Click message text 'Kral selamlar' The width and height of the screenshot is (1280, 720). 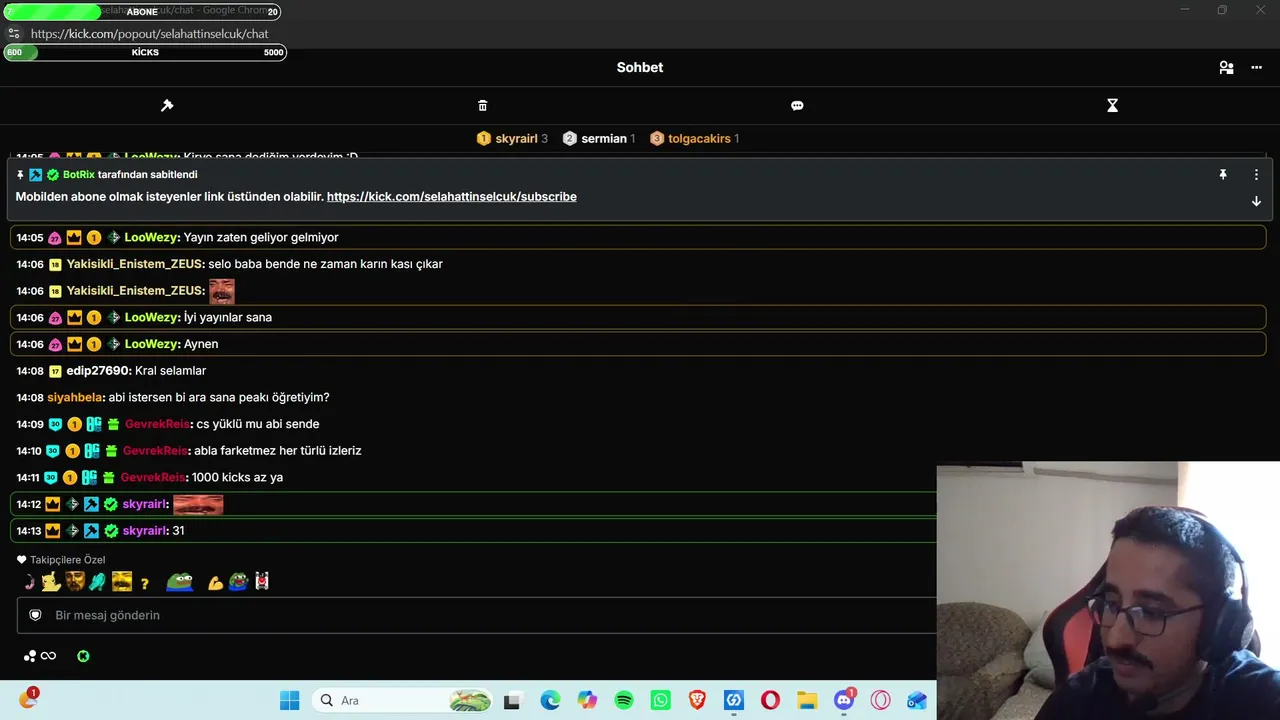point(170,371)
